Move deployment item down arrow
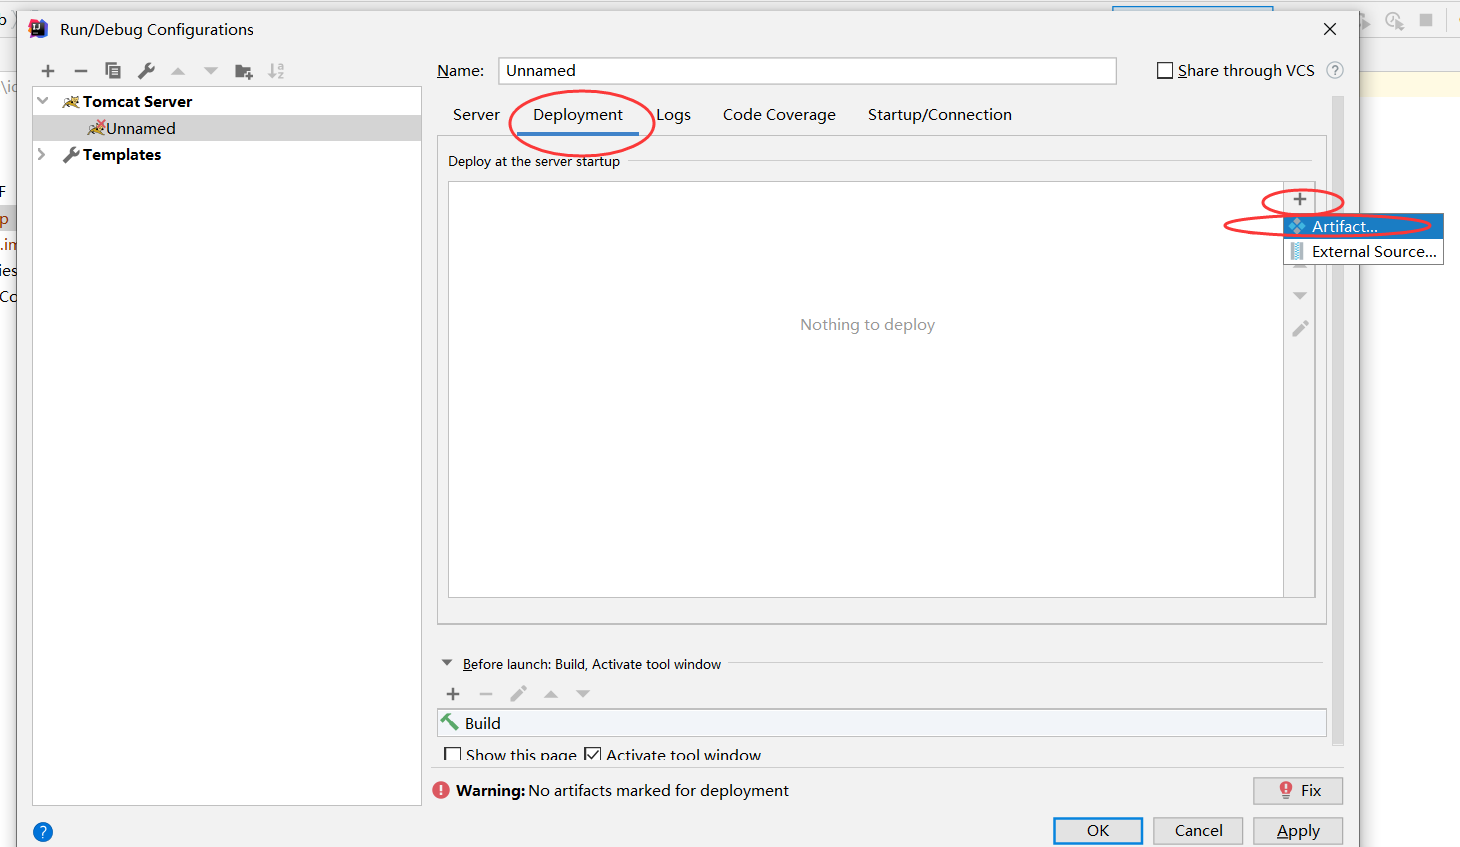Image resolution: width=1460 pixels, height=847 pixels. coord(1300,296)
